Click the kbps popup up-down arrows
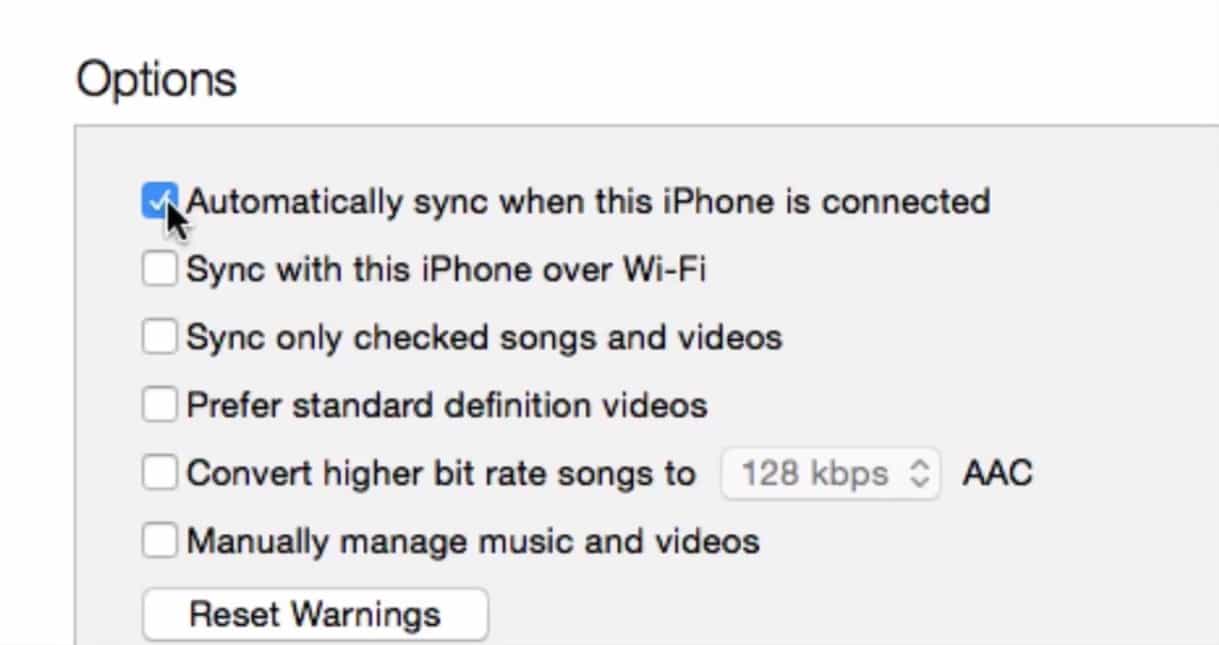The width and height of the screenshot is (1219, 645). click(x=920, y=473)
